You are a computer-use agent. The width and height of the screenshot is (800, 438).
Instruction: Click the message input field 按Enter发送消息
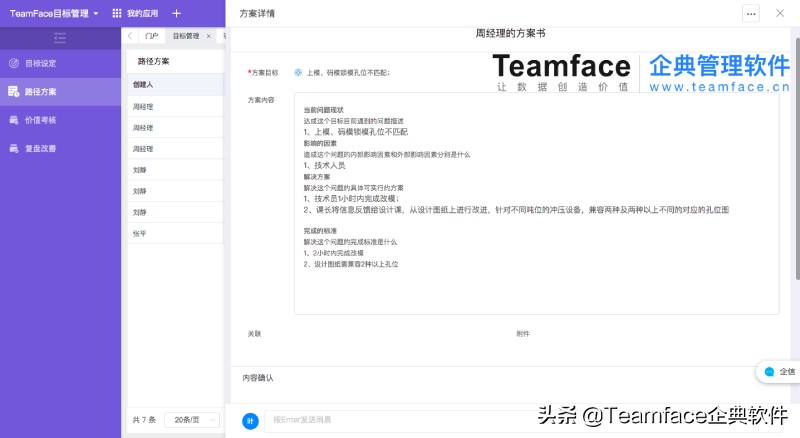pos(523,420)
